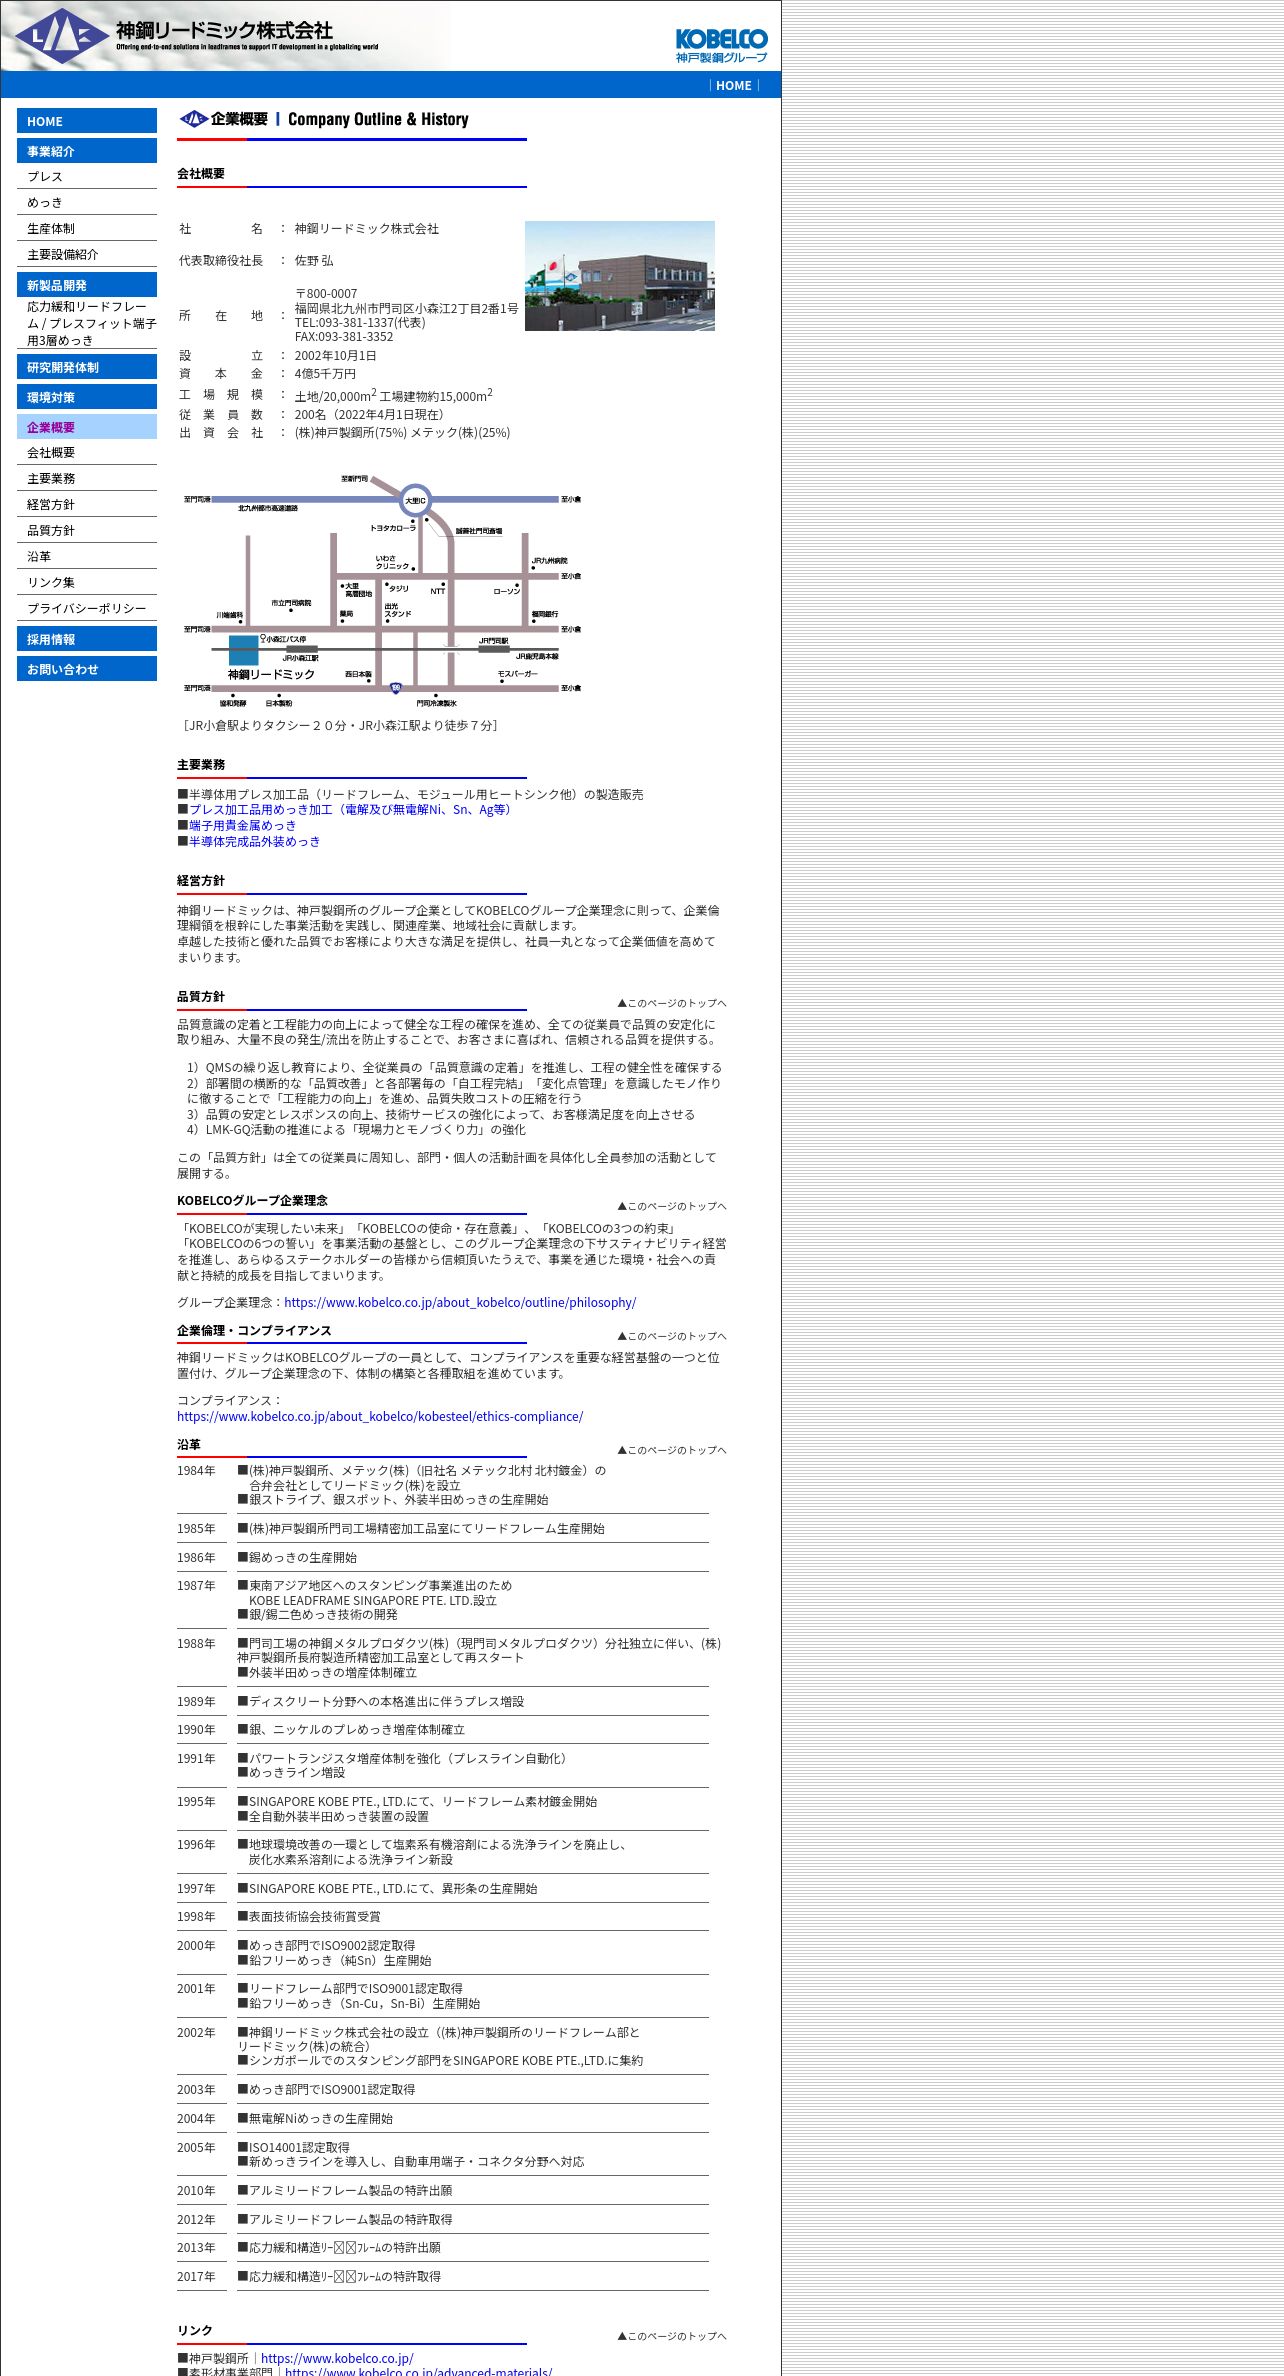1284x2376 pixels.
Task: Open リンク集 sidebar item
Action: point(87,582)
